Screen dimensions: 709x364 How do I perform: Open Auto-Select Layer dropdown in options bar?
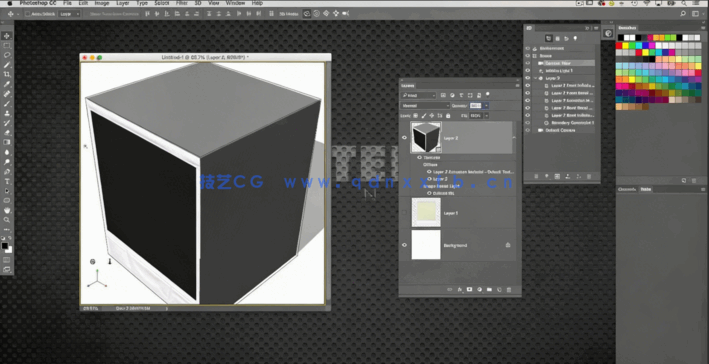70,14
